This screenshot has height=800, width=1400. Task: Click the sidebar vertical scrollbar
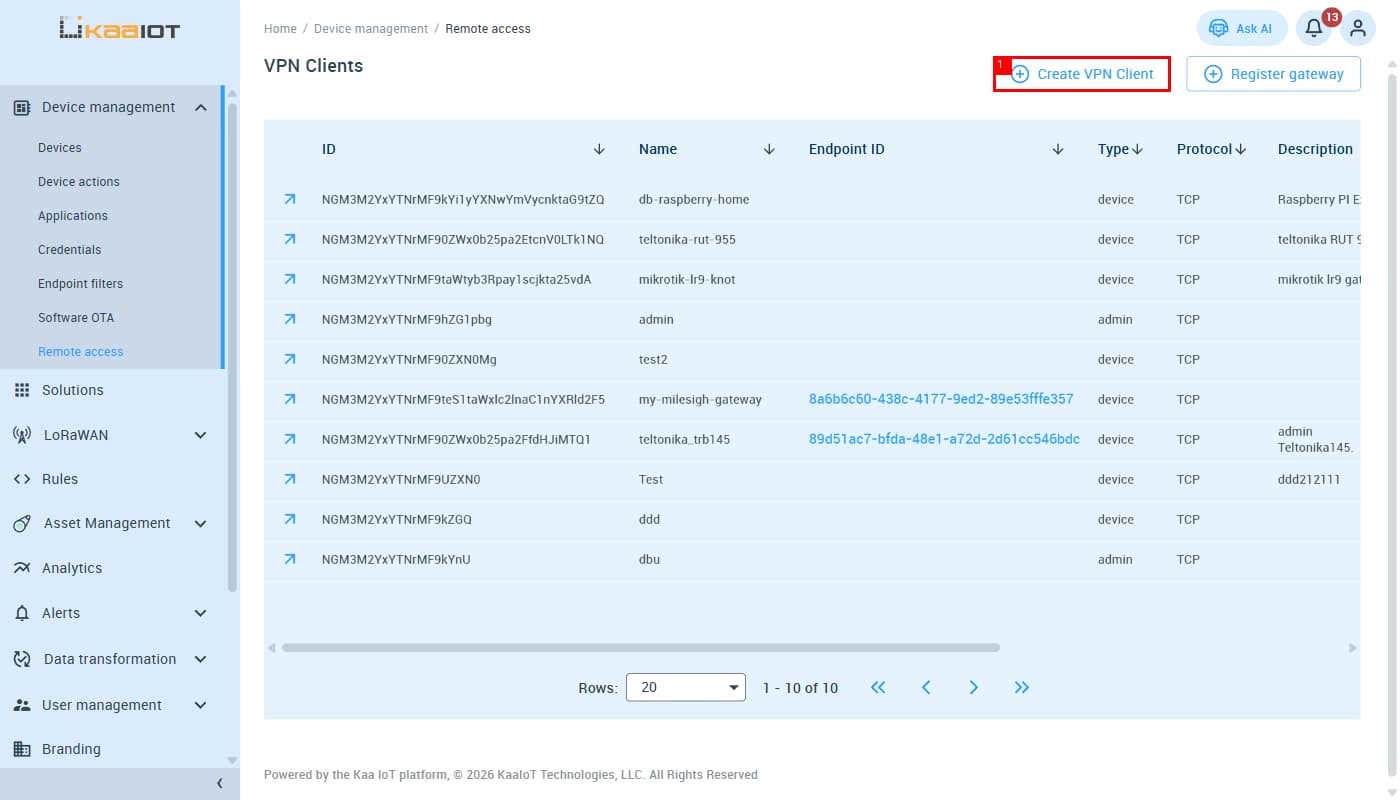tap(233, 346)
